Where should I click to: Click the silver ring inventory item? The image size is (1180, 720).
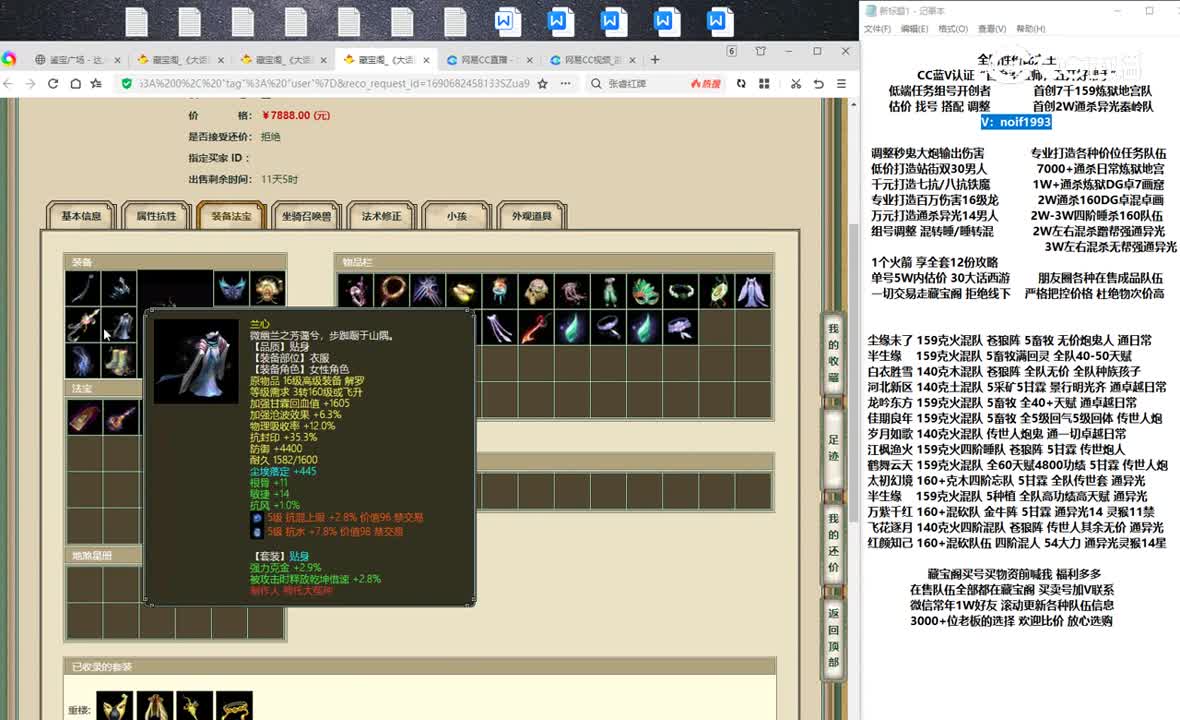[x=608, y=327]
